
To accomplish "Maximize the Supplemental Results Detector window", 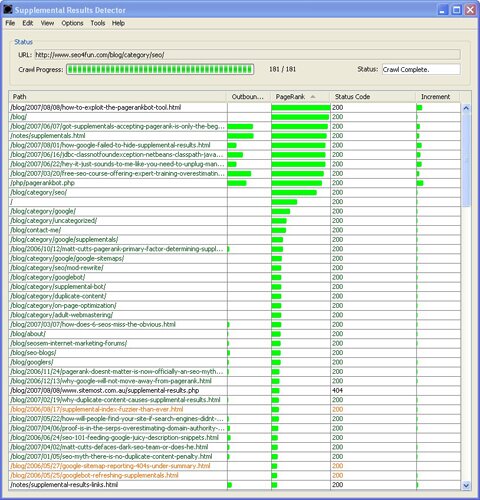I will tap(456, 10).
